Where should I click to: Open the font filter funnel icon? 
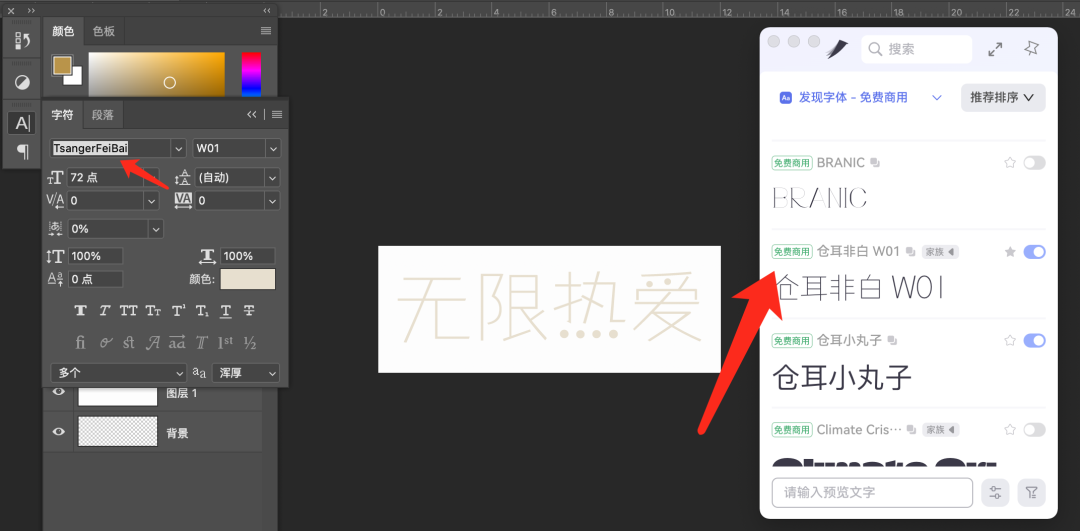[x=1031, y=492]
